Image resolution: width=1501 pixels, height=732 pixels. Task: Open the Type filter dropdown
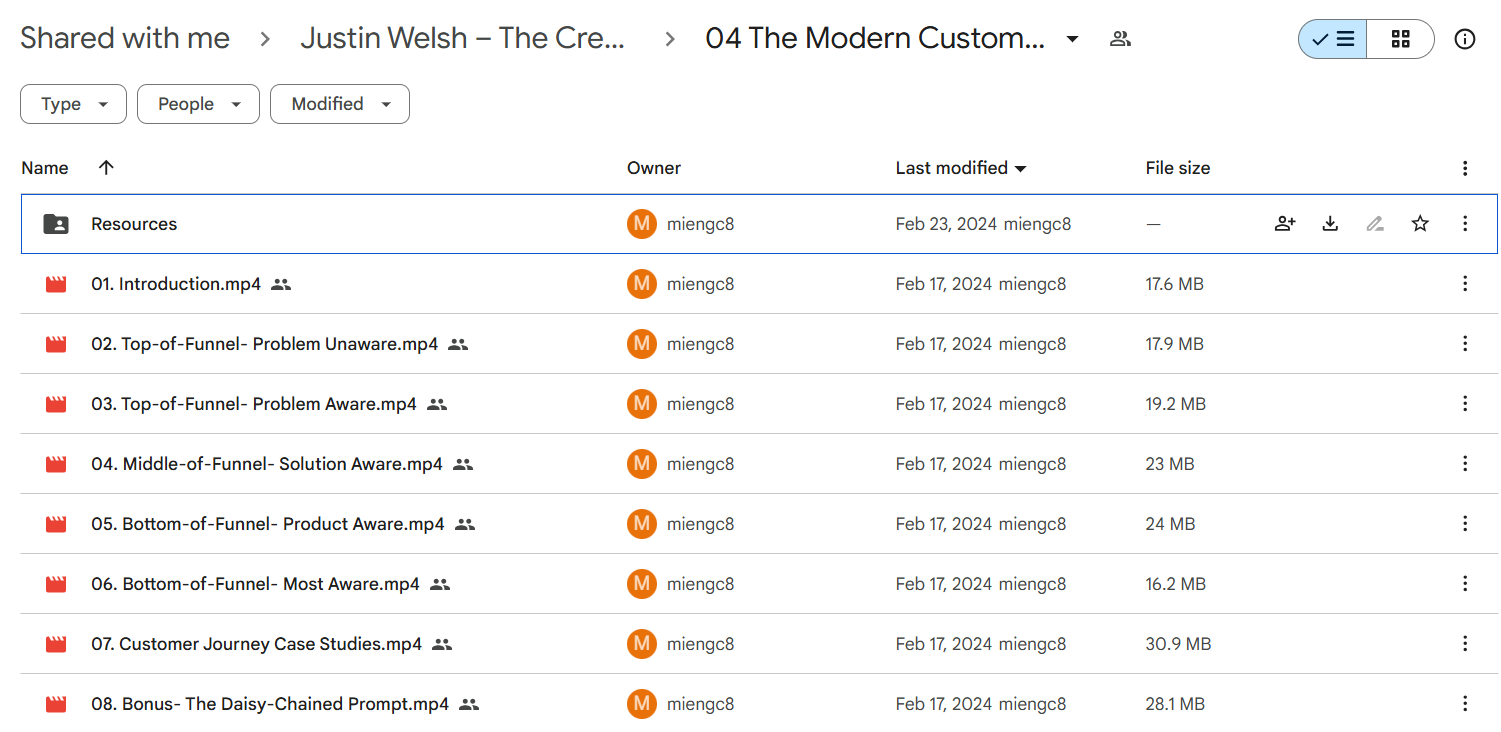(x=73, y=104)
